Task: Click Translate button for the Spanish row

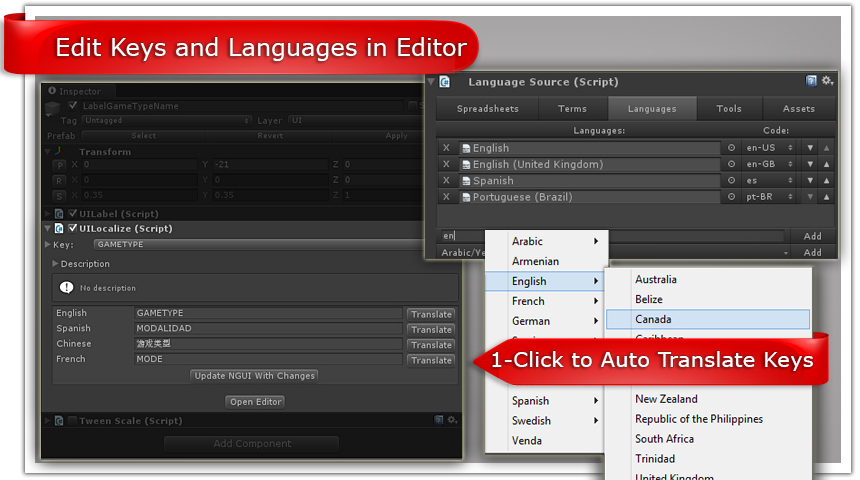Action: (431, 329)
